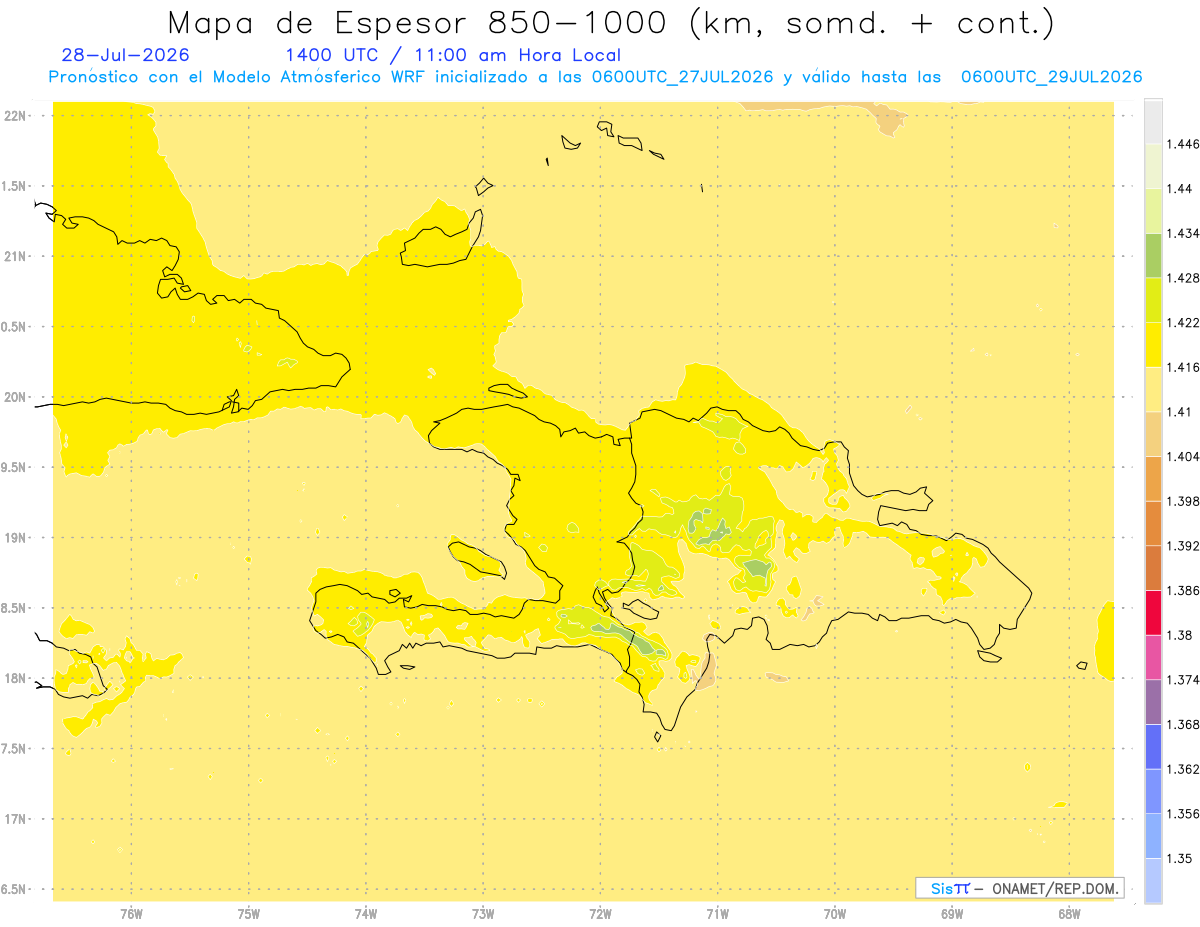This screenshot has width=1200, height=927.
Task: Pick the pink legend swatch between 1.374 and 1.38
Action: tap(1153, 657)
